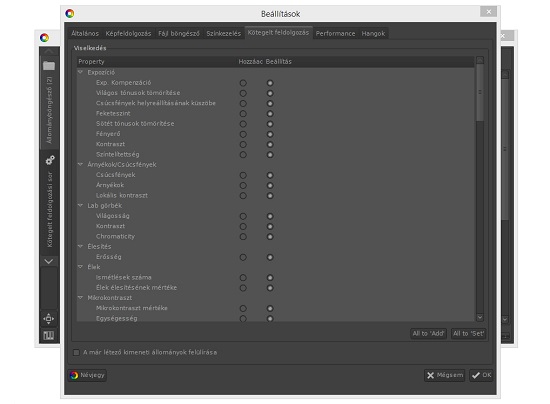Click the batch queue gears icon
Screen dimensions: 550x404
tap(50, 160)
